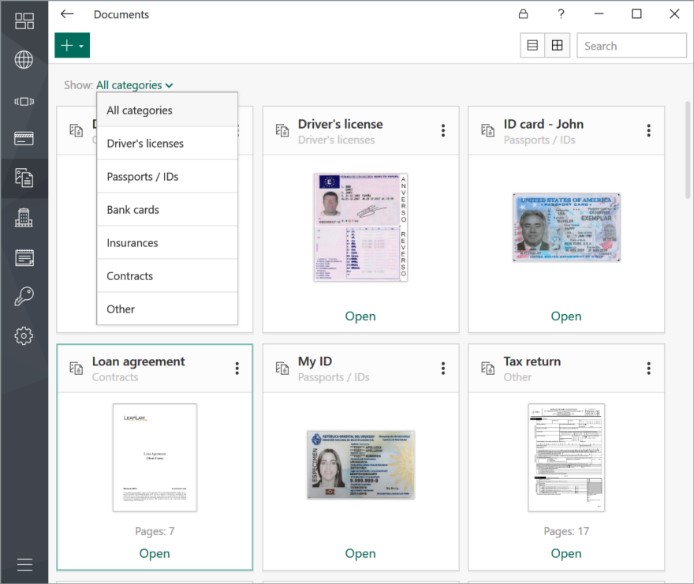
Task: Click the Tax return form thumbnail
Action: (566, 457)
